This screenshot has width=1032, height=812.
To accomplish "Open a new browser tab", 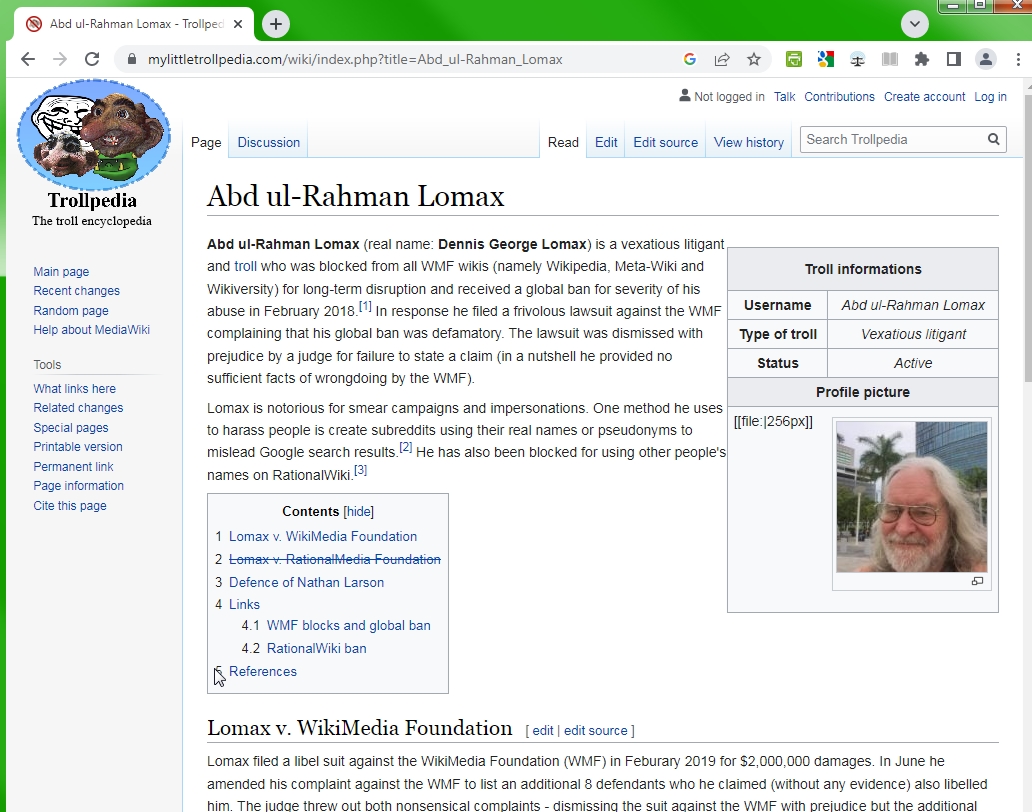I will 276,24.
